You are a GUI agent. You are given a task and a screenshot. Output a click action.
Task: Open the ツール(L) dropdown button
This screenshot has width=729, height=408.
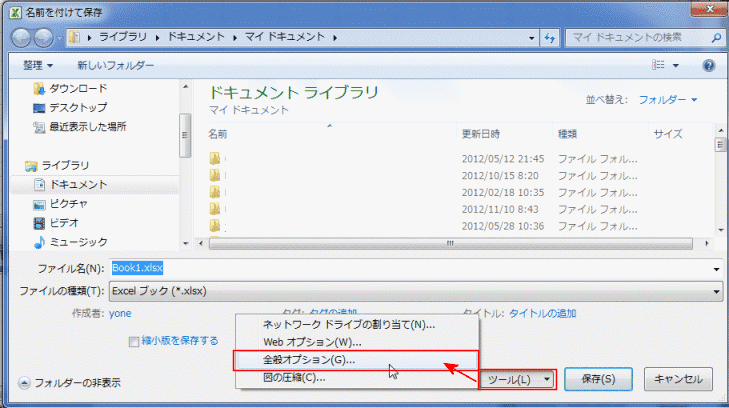tap(517, 380)
